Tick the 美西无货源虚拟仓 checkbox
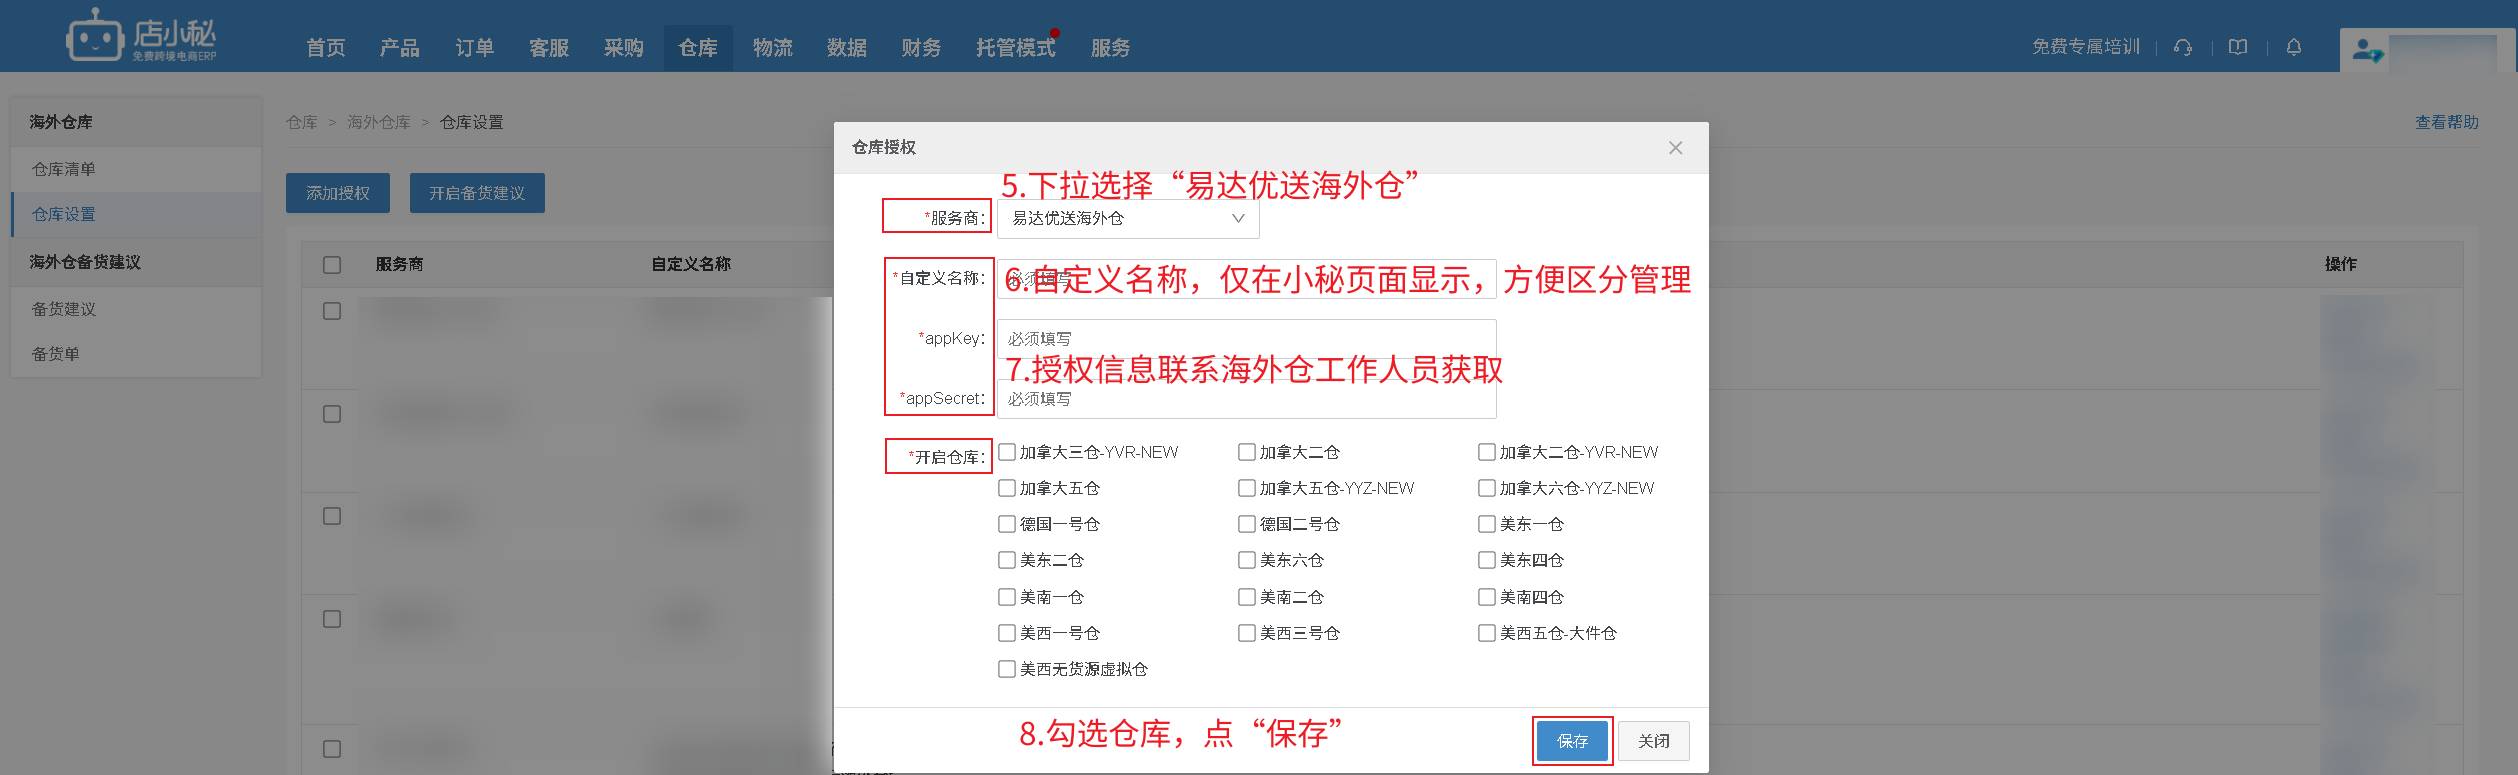This screenshot has height=775, width=2518. 1007,669
